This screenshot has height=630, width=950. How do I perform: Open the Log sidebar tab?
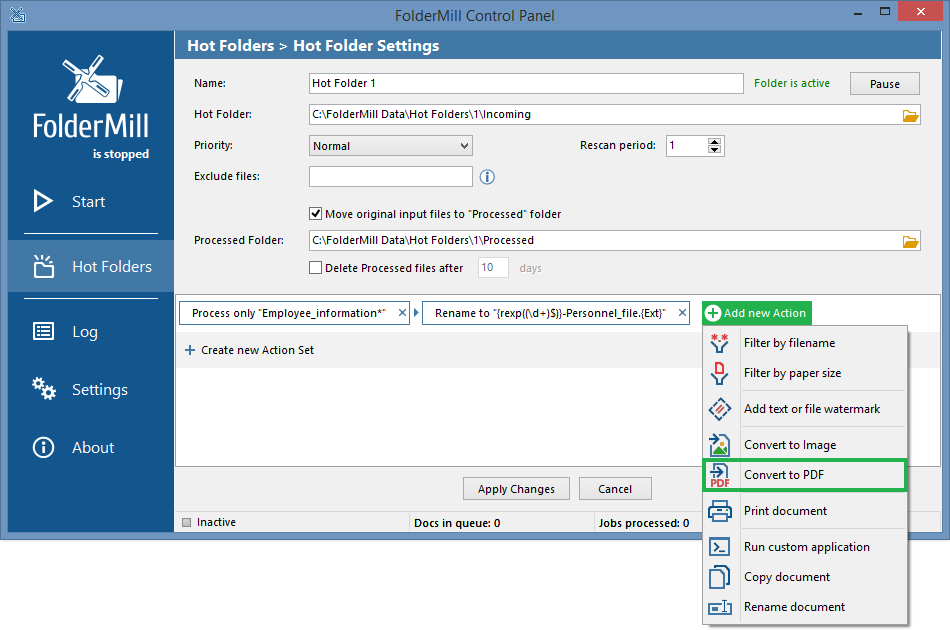pos(91,331)
